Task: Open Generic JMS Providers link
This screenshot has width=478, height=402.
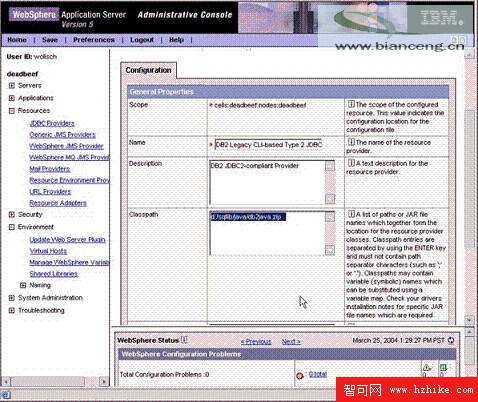Action: pos(62,135)
